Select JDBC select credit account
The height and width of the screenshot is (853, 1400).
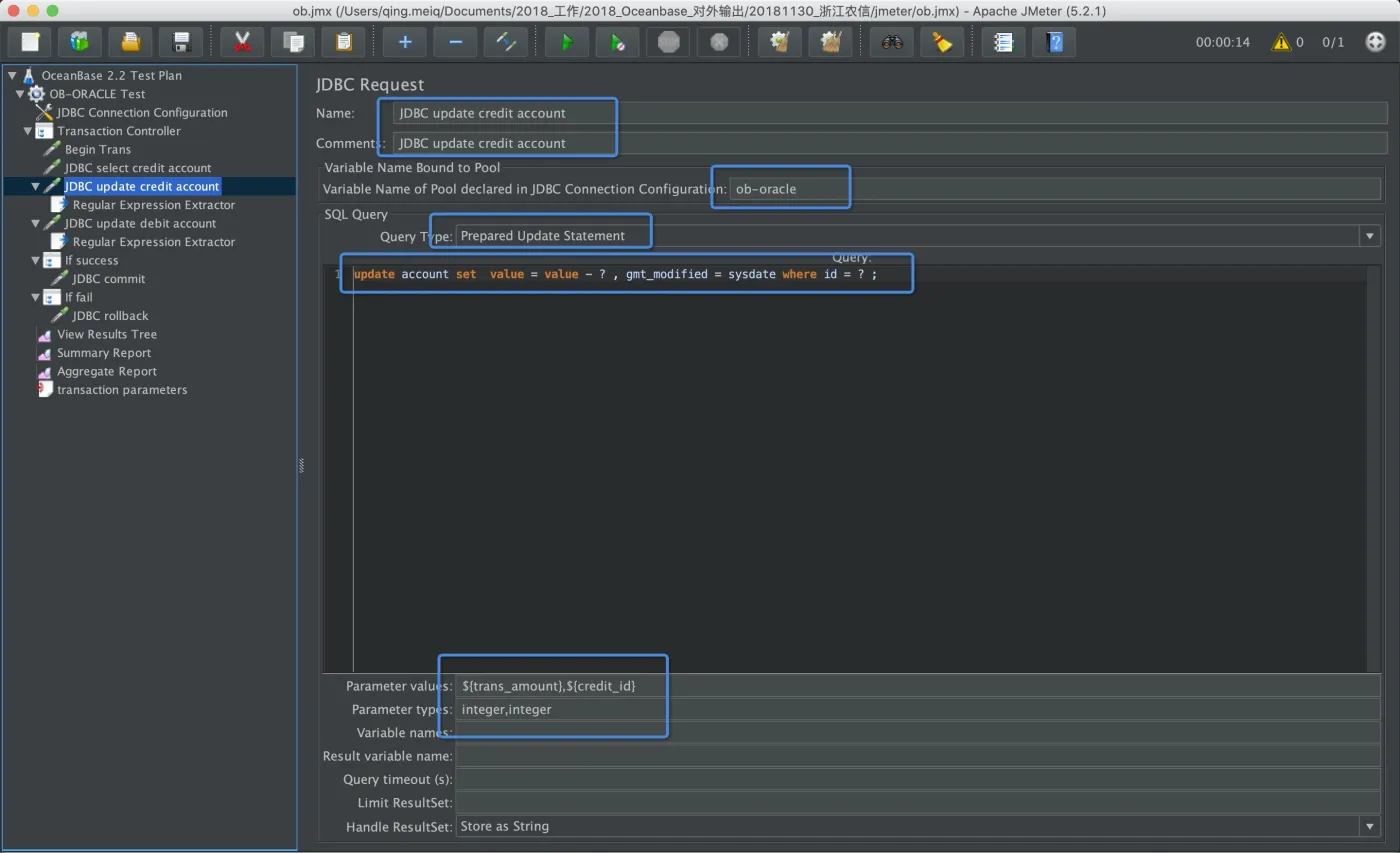tap(138, 168)
